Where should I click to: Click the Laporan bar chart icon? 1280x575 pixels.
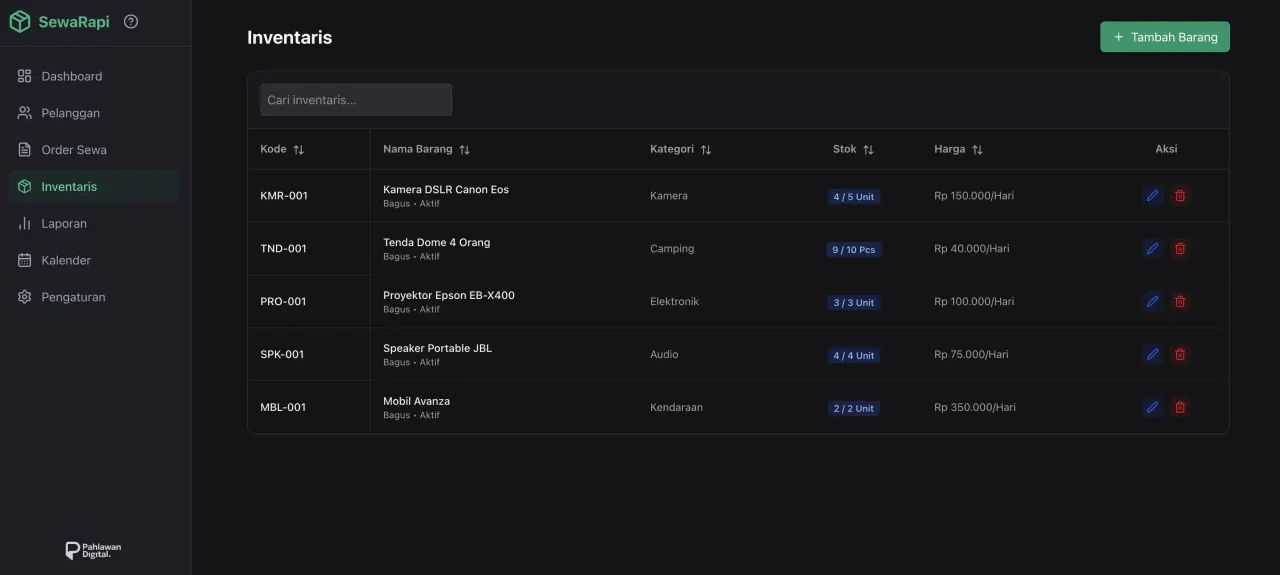click(25, 224)
